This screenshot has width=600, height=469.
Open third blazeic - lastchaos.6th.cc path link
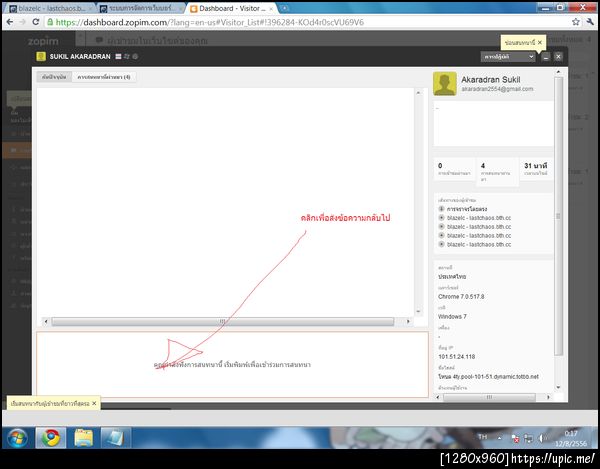coord(479,235)
